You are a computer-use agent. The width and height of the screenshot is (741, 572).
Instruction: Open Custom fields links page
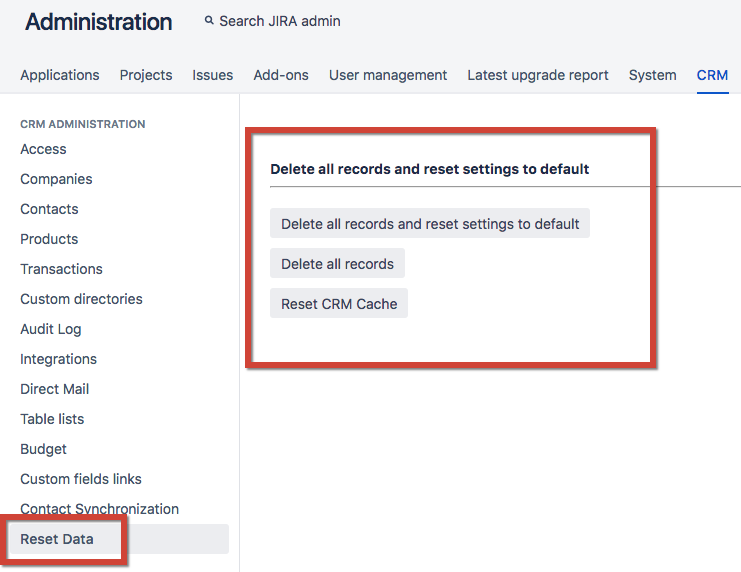[x=81, y=479]
